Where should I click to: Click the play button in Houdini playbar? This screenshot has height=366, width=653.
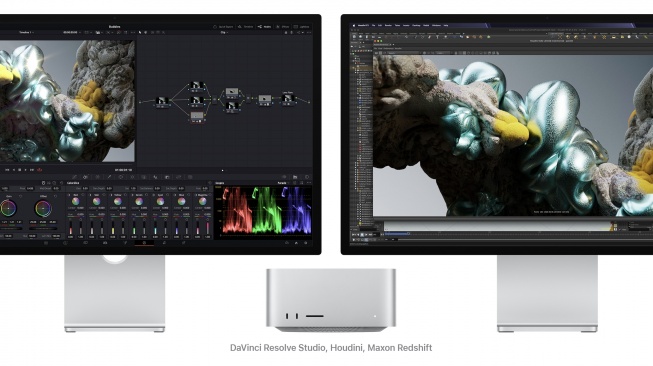coord(366,234)
